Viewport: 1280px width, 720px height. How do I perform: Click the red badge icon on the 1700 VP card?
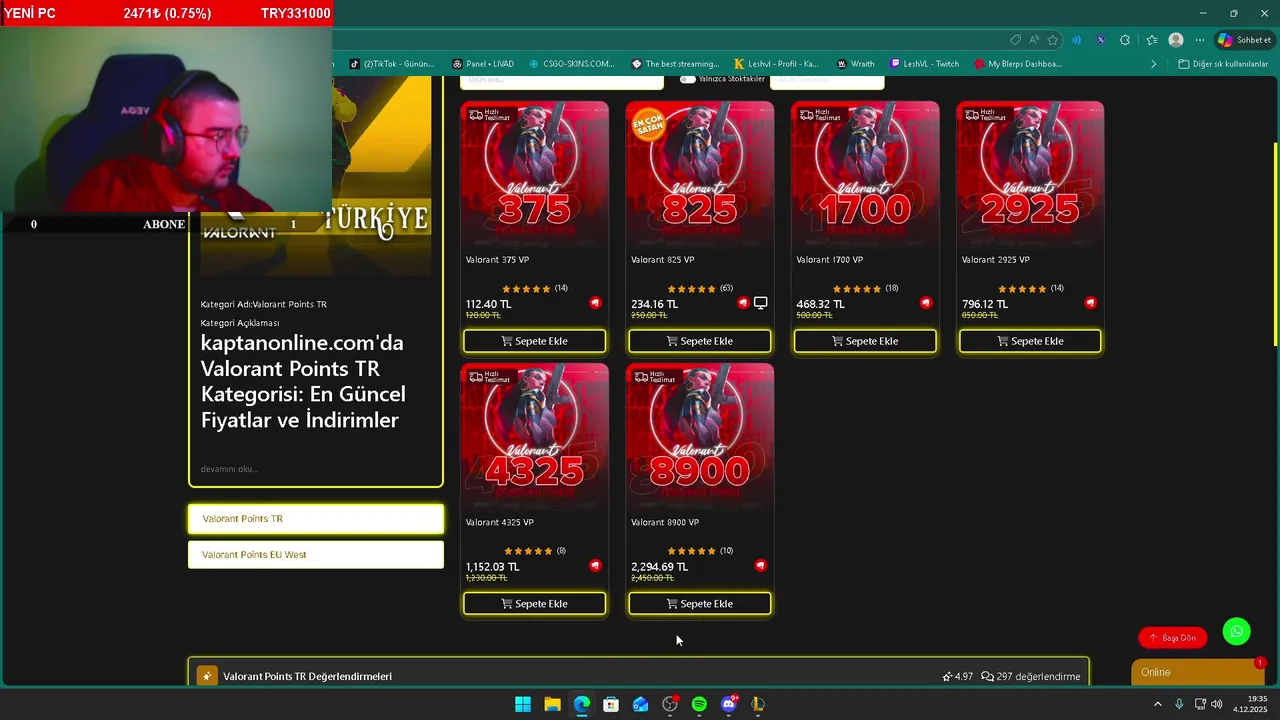[x=926, y=303]
